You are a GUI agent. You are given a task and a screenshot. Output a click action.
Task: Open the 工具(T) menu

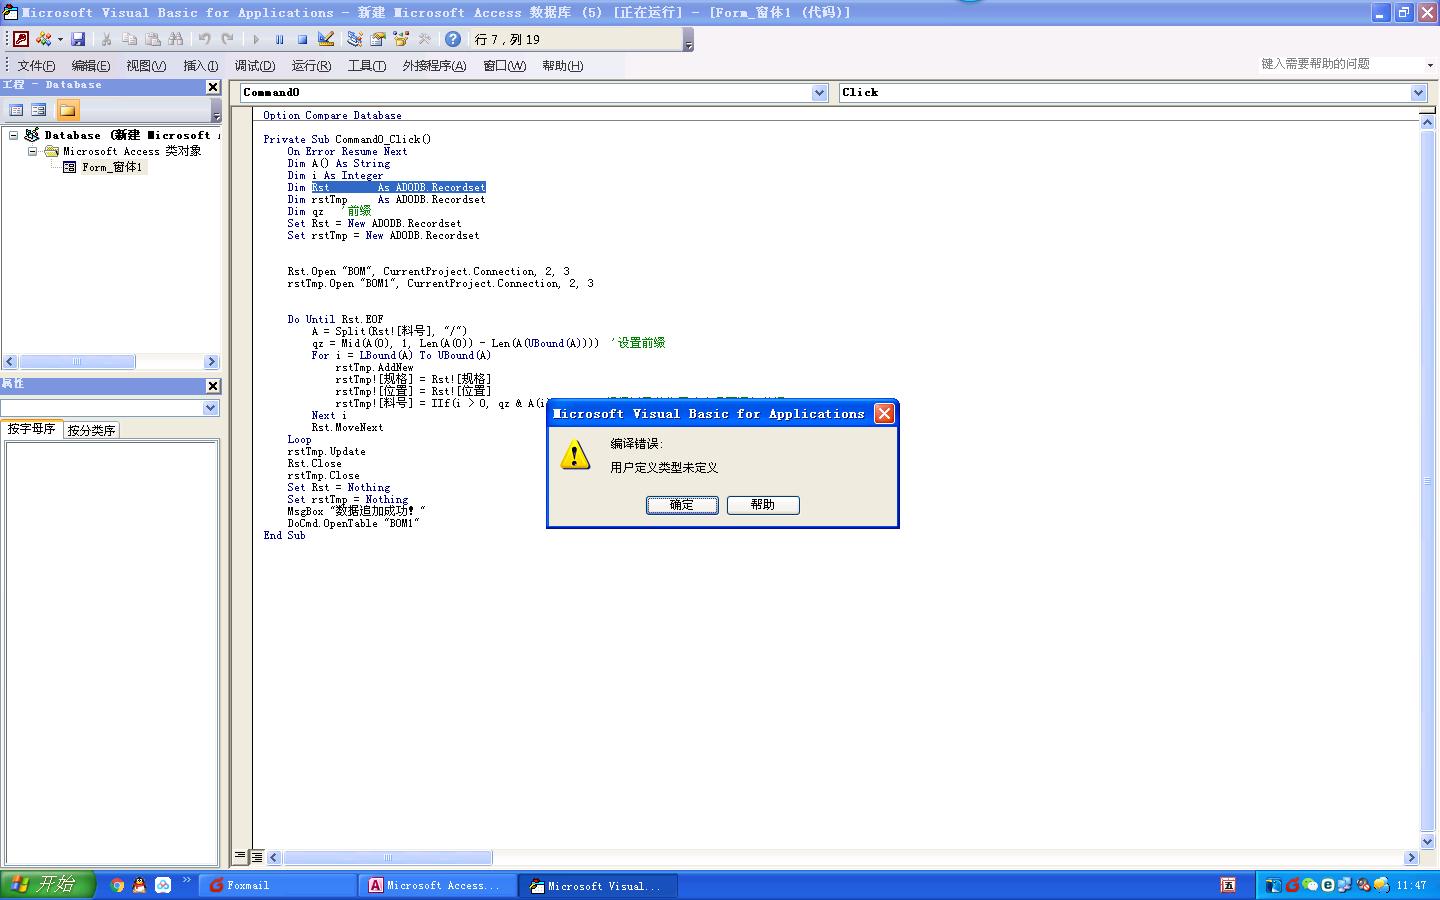[367, 66]
